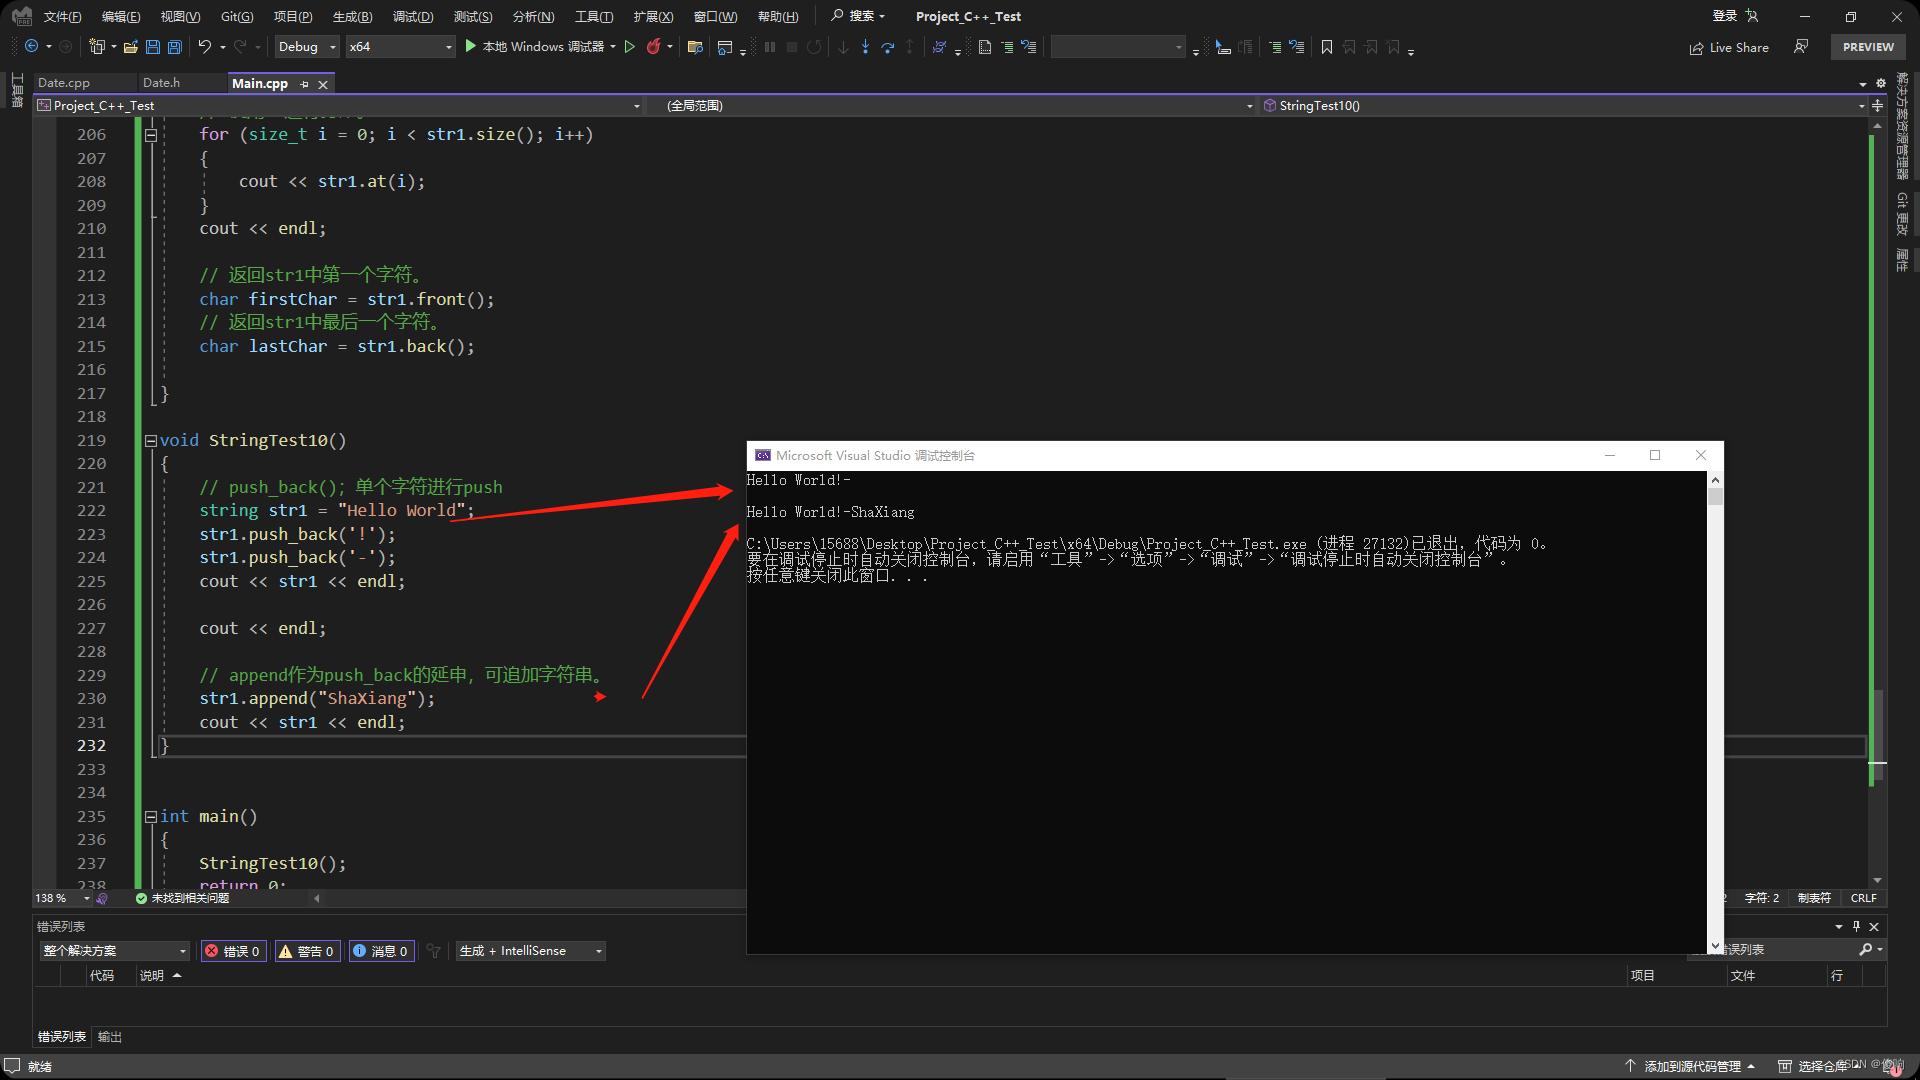Image resolution: width=1920 pixels, height=1080 pixels.
Task: Open the Git(G) menu
Action: (x=237, y=16)
